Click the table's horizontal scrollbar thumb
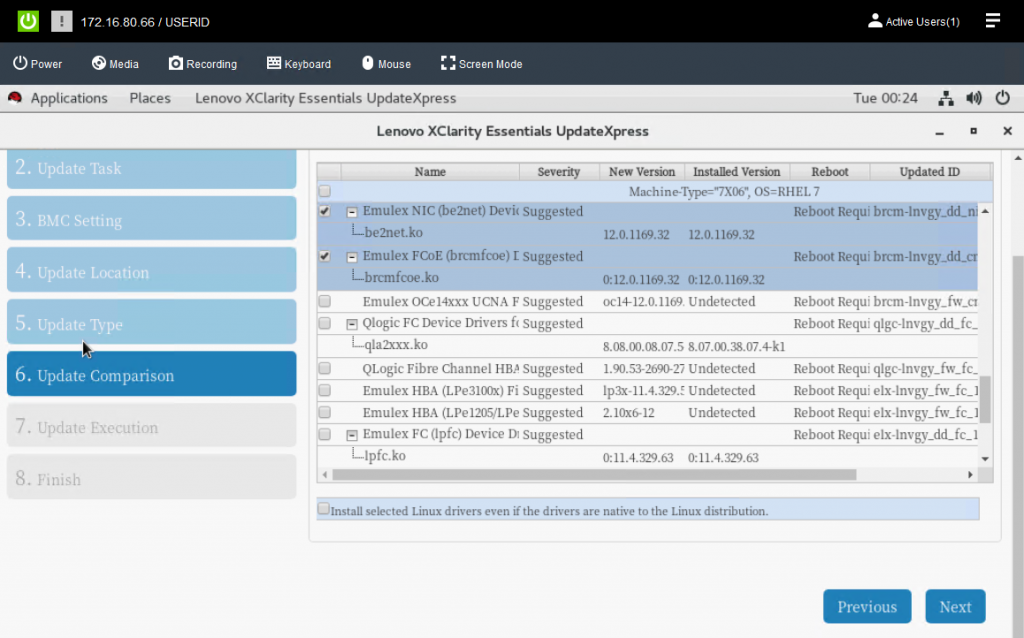Viewport: 1024px width, 638px height. coord(594,475)
